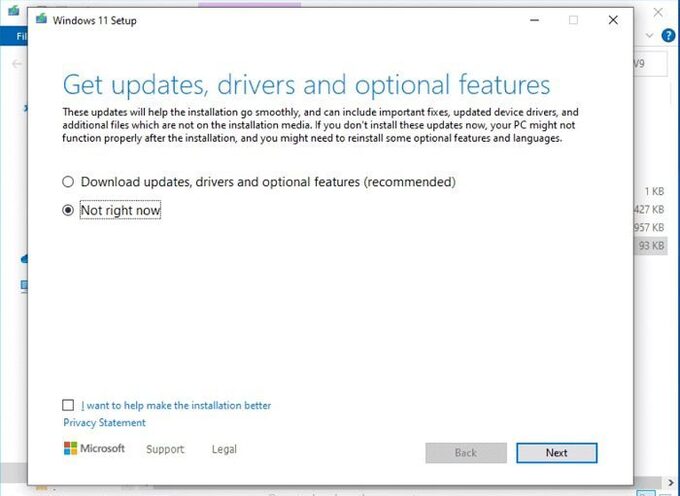The height and width of the screenshot is (496, 680).
Task: Choose the Not right now option
Action: (68, 210)
